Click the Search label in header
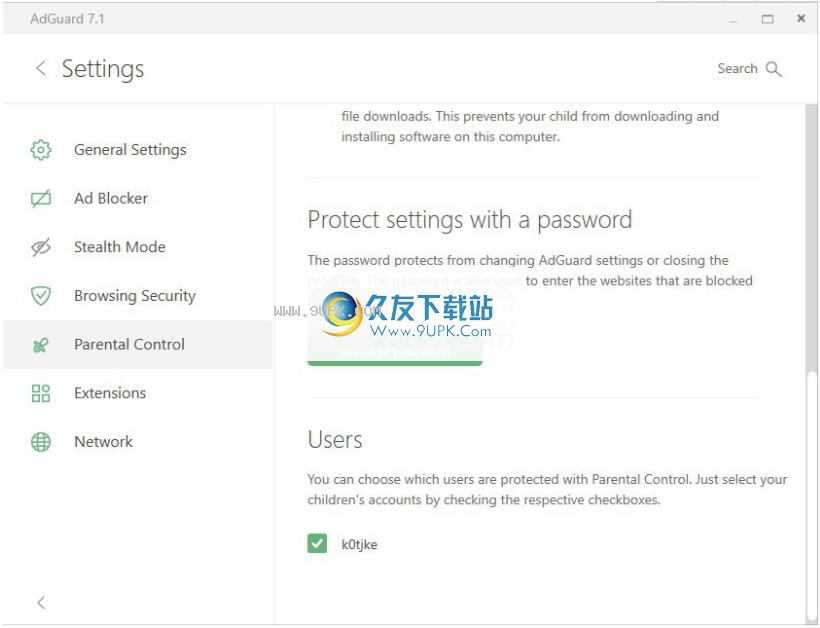 (737, 68)
